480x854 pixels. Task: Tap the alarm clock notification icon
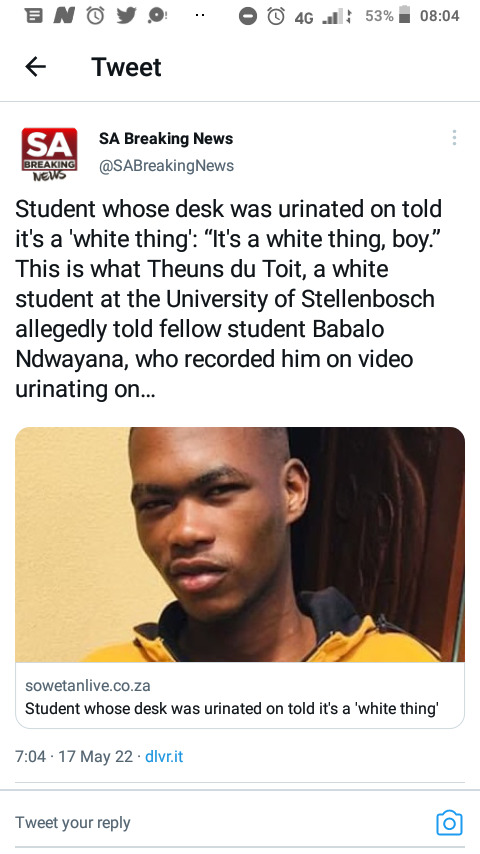(x=95, y=16)
